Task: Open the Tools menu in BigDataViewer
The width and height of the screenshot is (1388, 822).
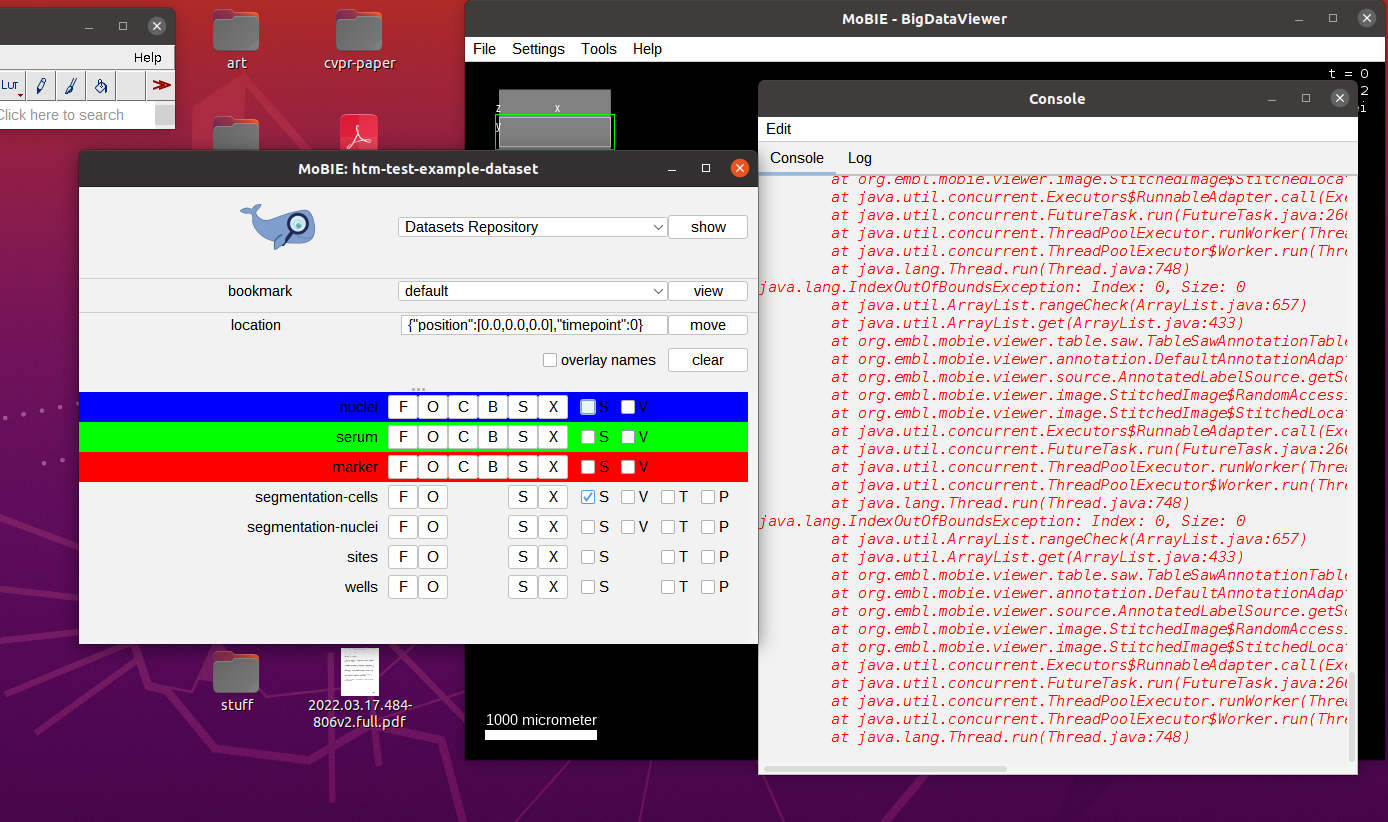Action: pyautogui.click(x=598, y=48)
